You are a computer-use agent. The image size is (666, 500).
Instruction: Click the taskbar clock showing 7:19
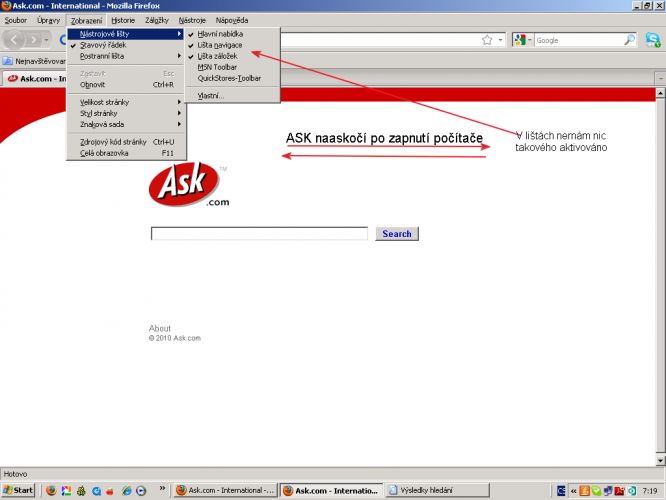650,491
